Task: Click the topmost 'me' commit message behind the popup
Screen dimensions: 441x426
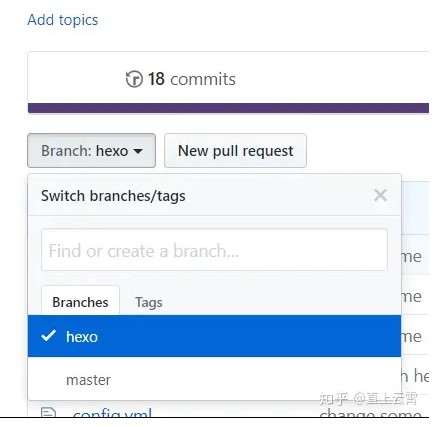Action: tap(412, 257)
